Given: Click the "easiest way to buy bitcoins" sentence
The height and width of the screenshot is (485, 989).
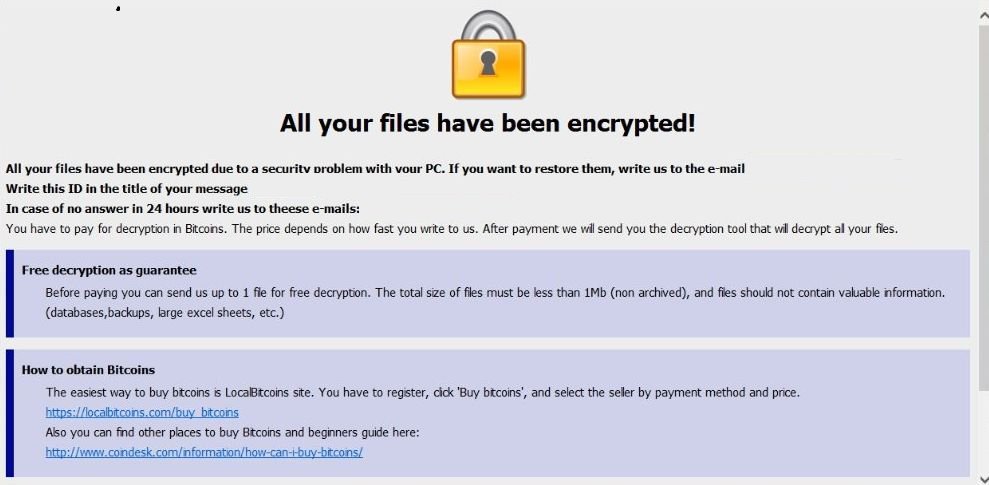Looking at the screenshot, I should coord(422,392).
